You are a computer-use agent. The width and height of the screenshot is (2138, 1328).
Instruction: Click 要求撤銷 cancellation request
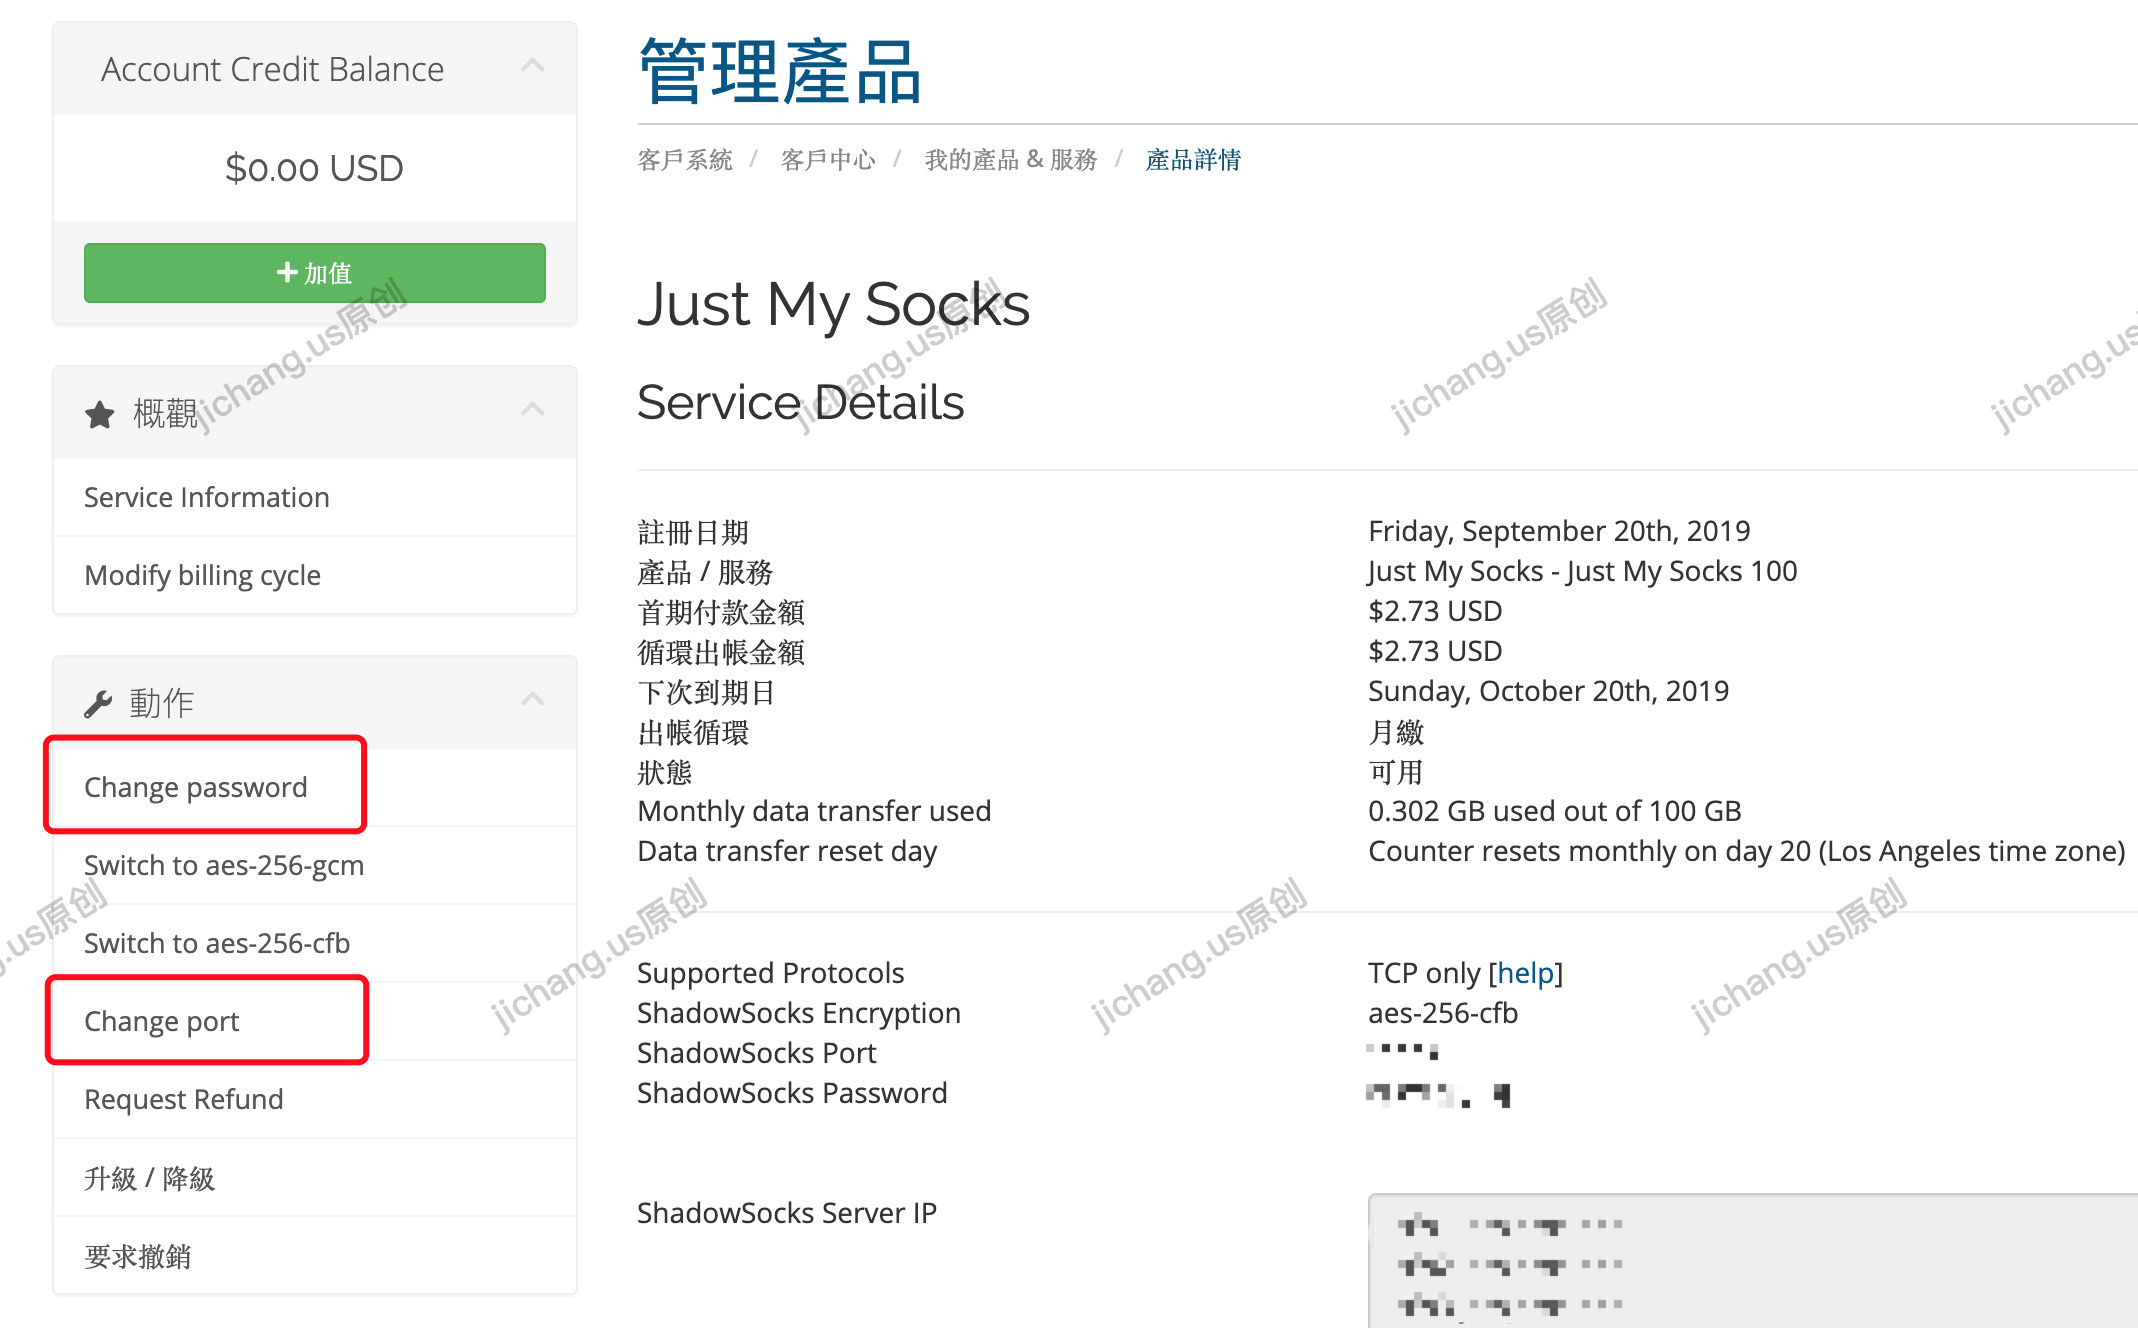(x=138, y=1256)
